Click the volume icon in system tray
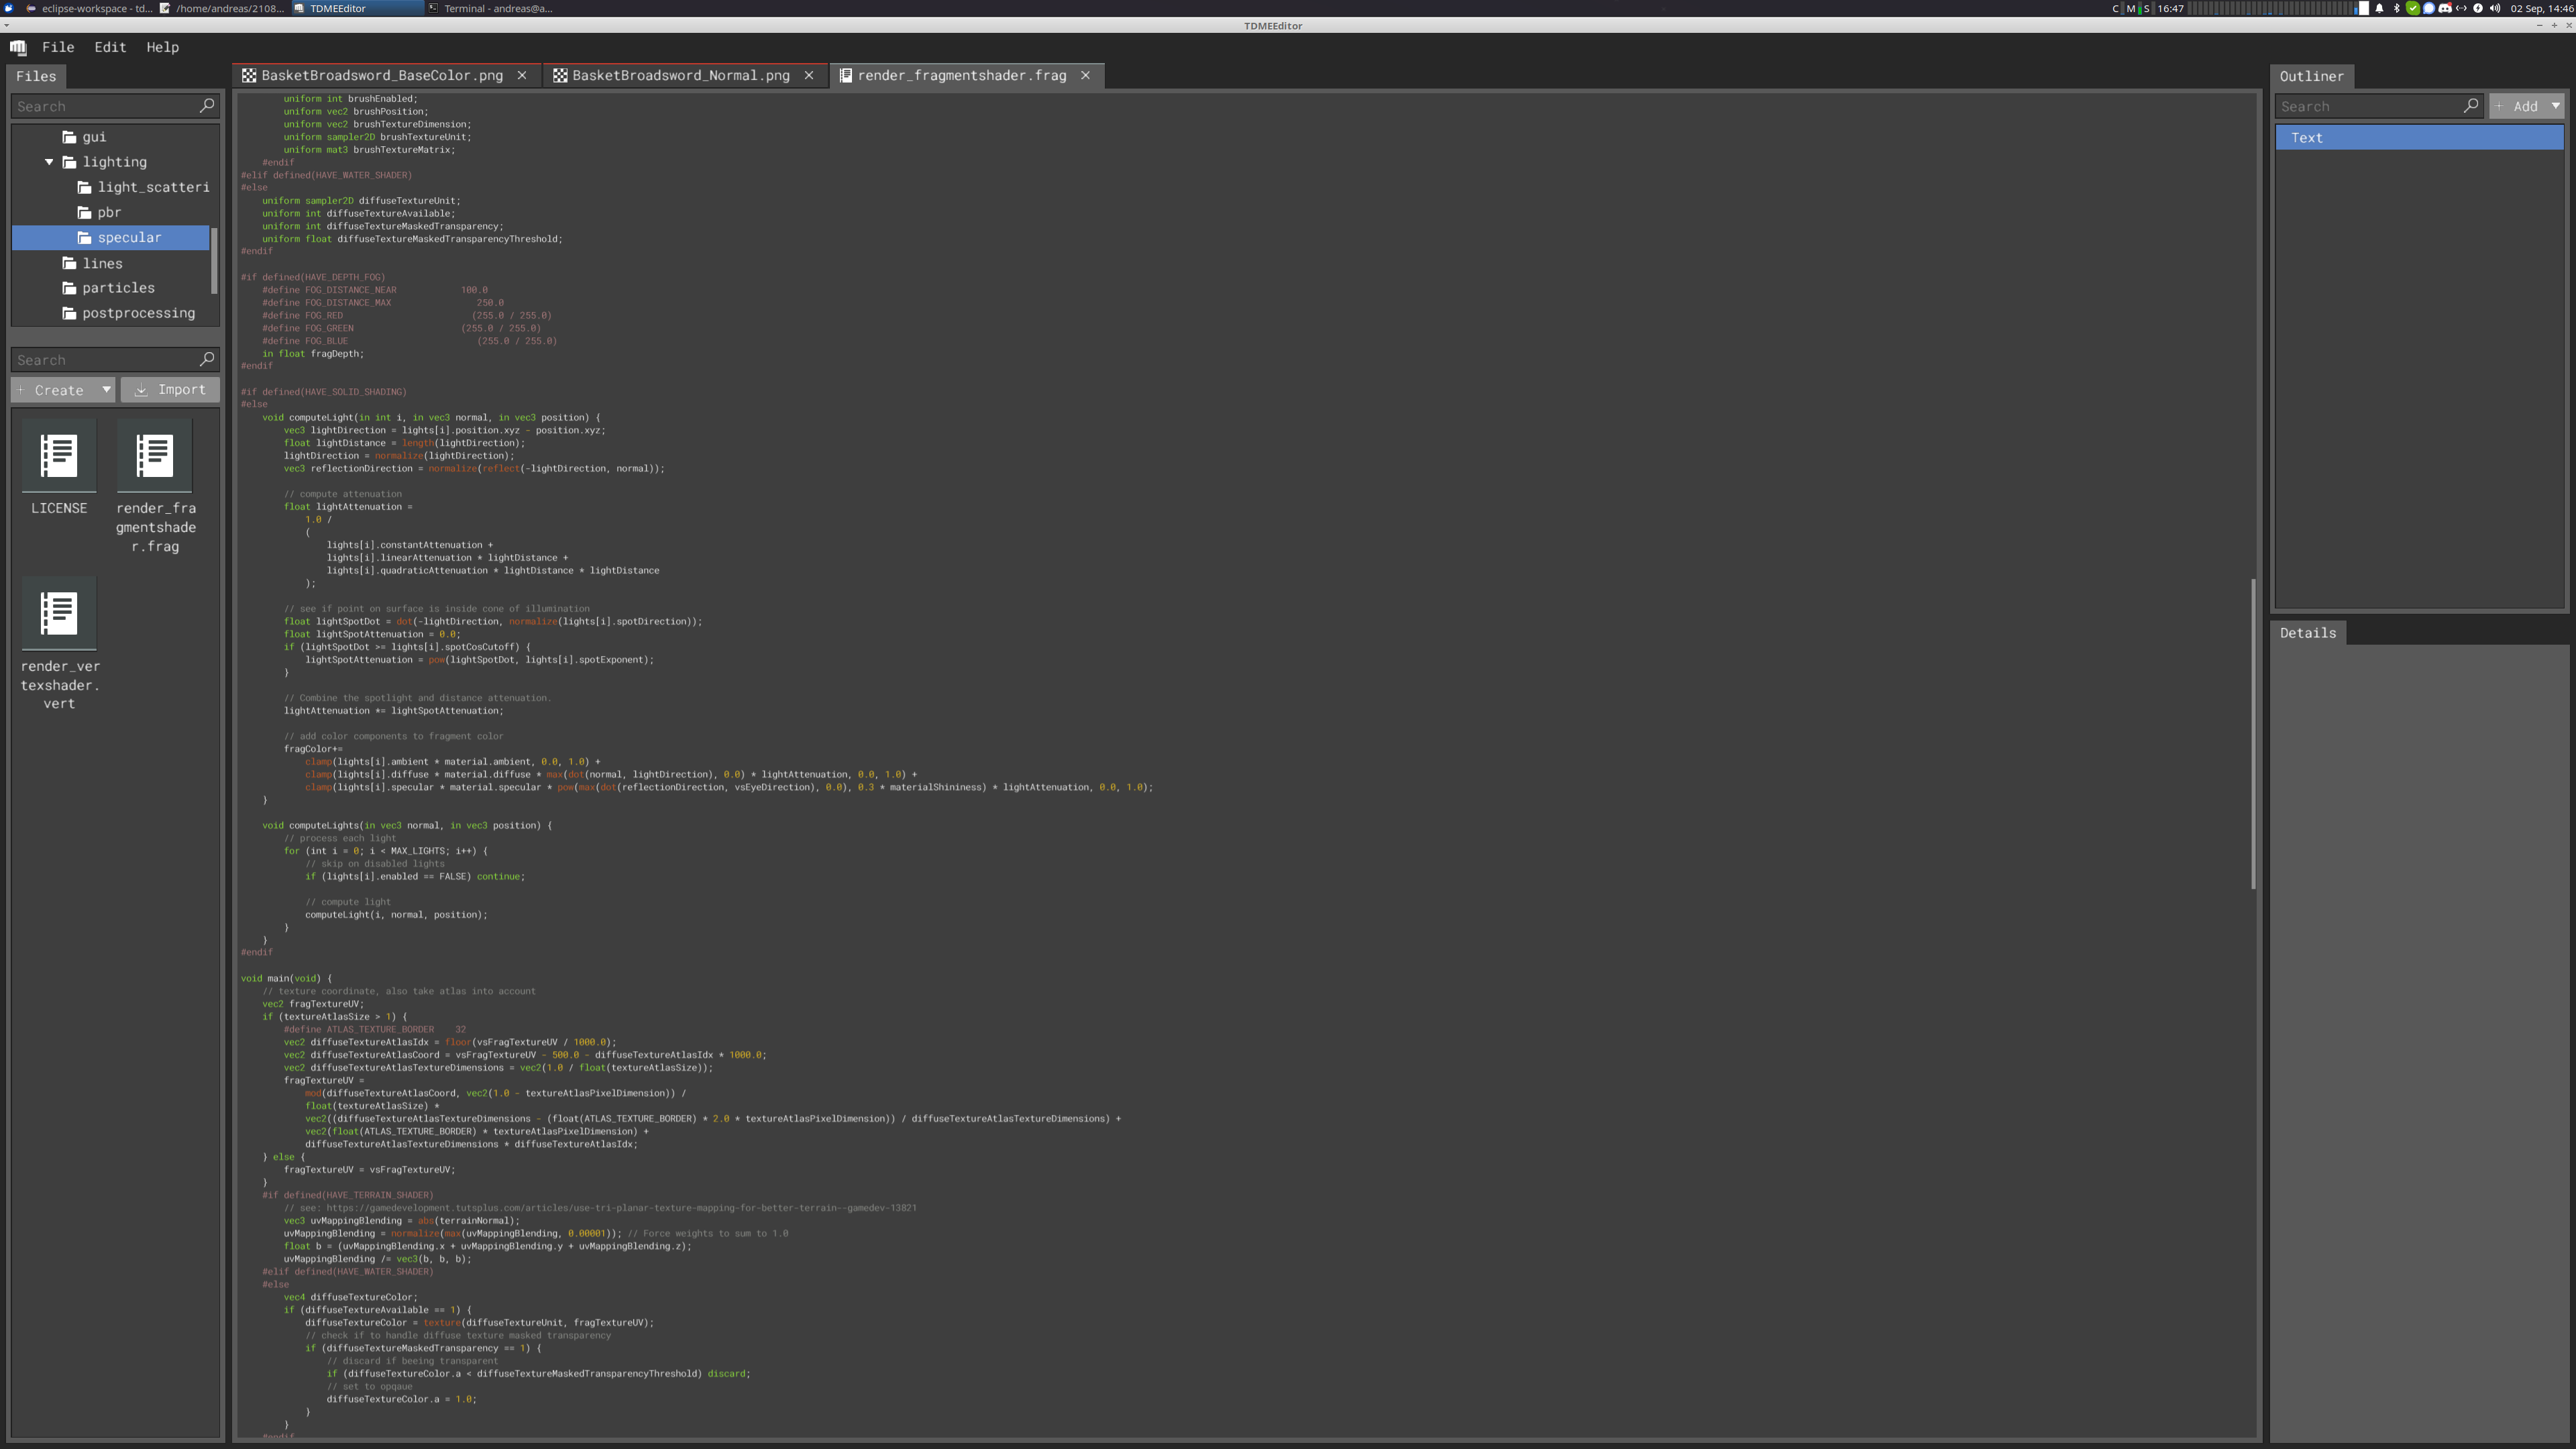 click(x=2494, y=8)
